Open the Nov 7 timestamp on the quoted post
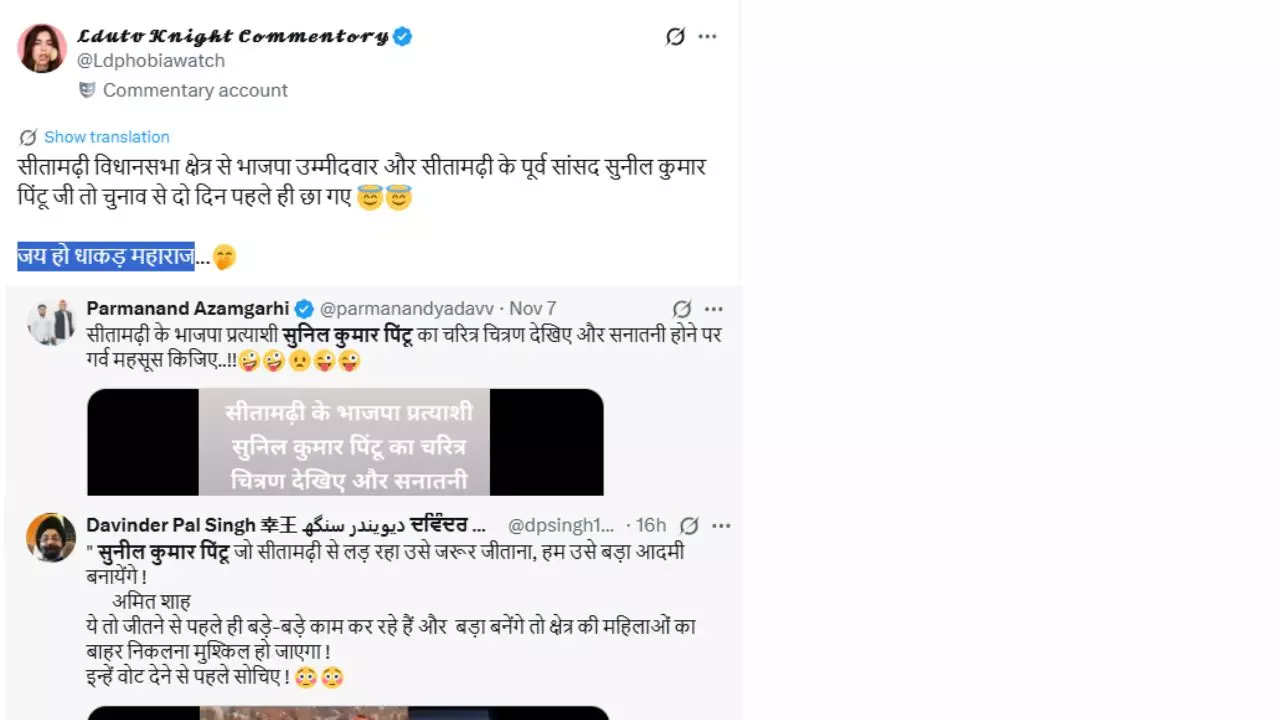 [533, 309]
